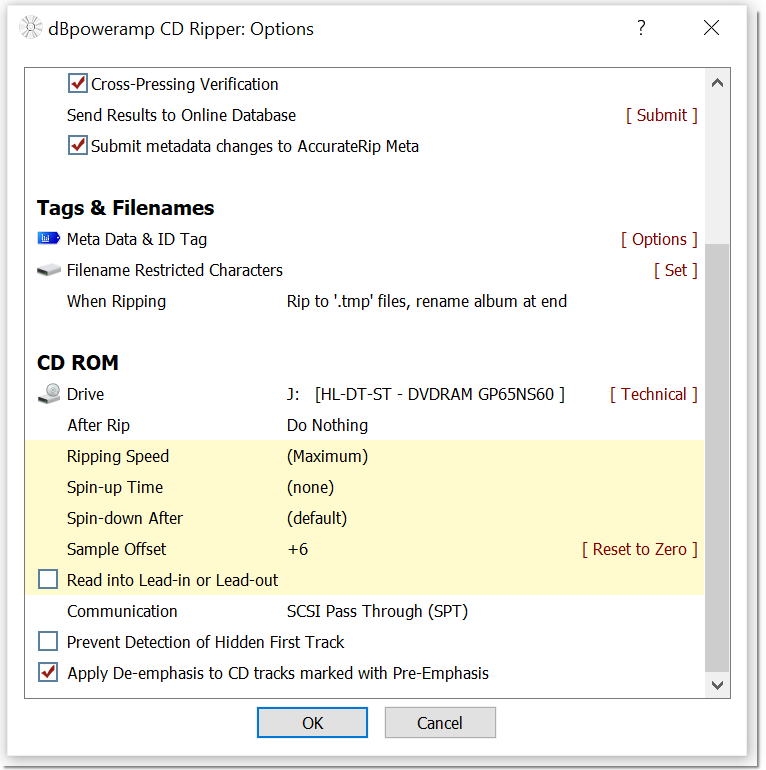Click the Meta Data & ID Tag icon

(48, 239)
